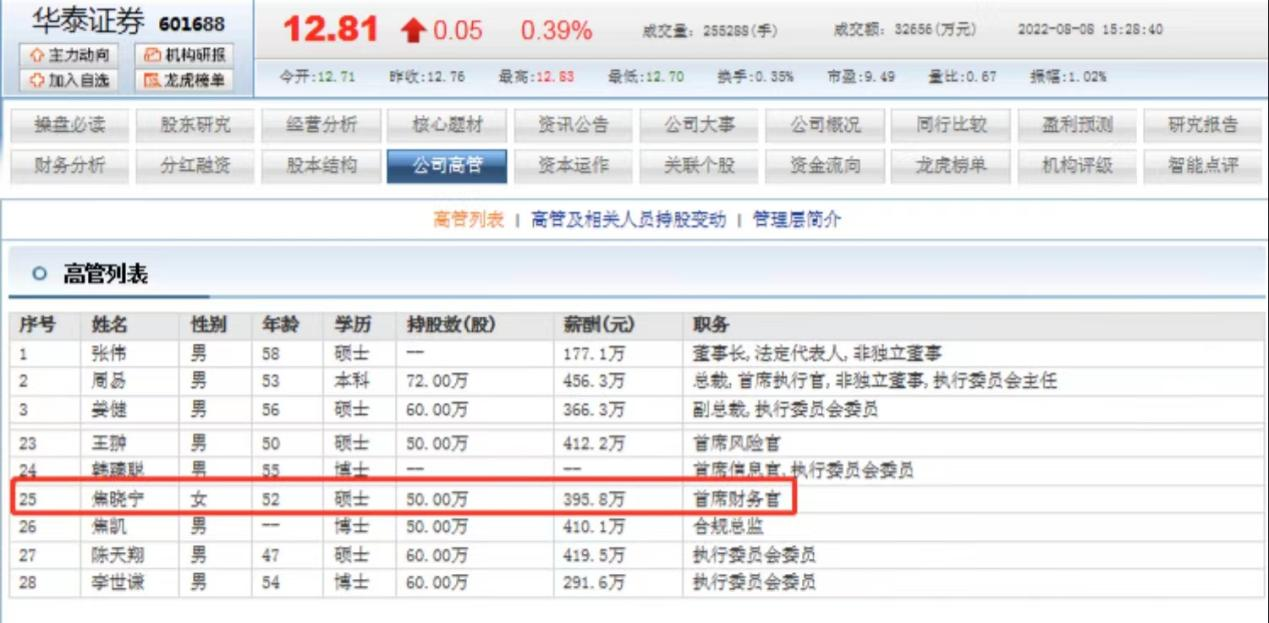Click name 焦晓宁 in row 25
The width and height of the screenshot is (1269, 623).
pos(118,498)
